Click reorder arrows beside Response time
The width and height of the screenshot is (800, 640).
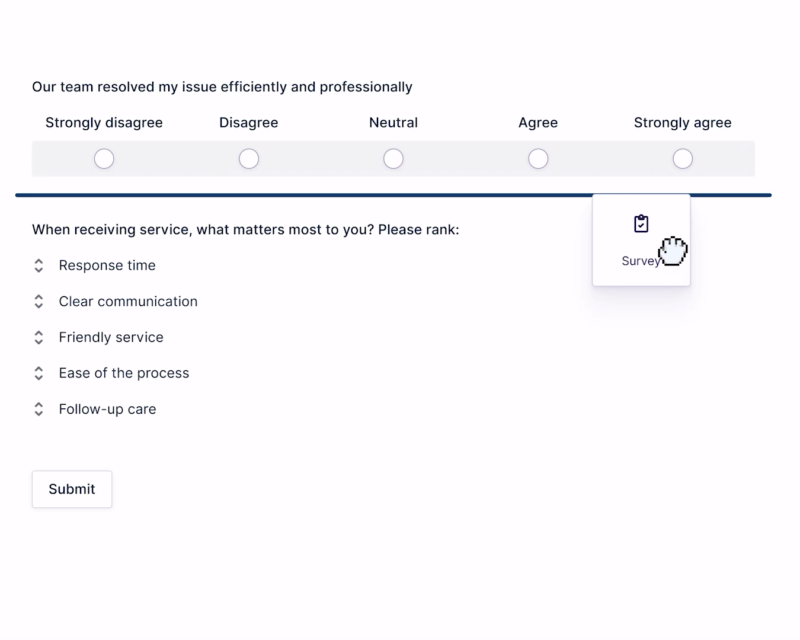pyautogui.click(x=39, y=266)
